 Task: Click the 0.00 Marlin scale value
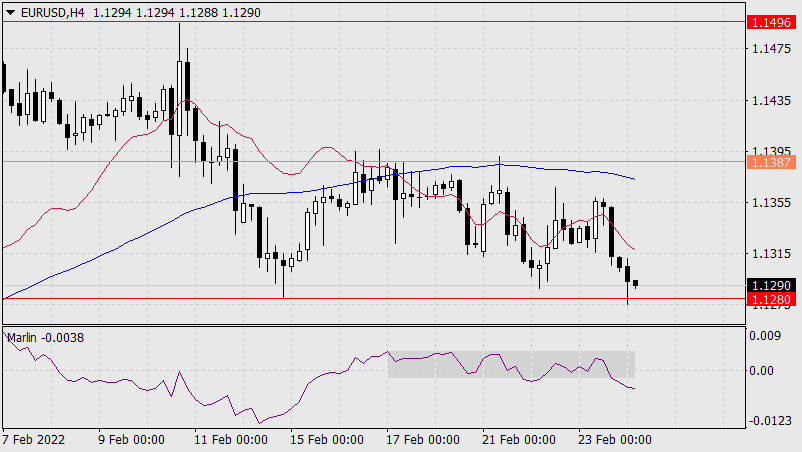(762, 370)
